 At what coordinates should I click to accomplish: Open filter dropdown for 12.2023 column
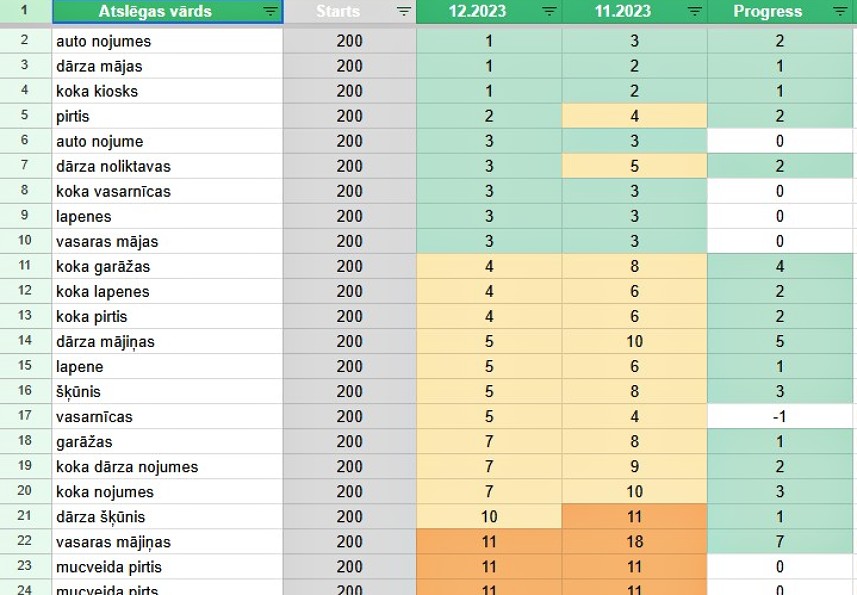(549, 12)
